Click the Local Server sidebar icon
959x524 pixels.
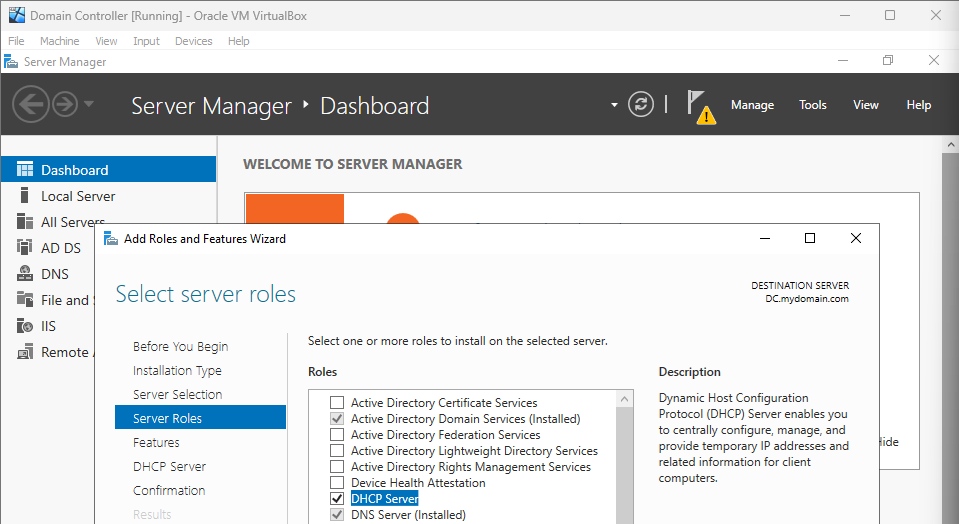24,196
